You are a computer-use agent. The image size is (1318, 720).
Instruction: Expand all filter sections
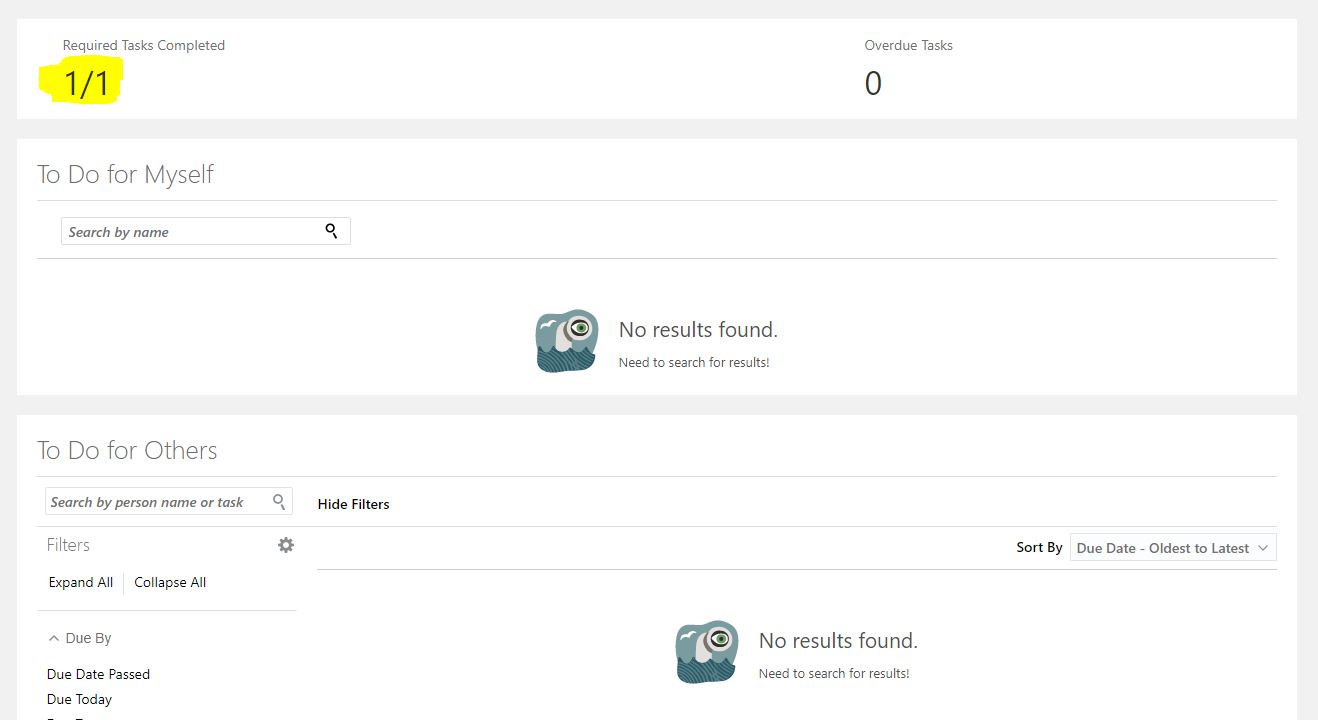[x=80, y=582]
